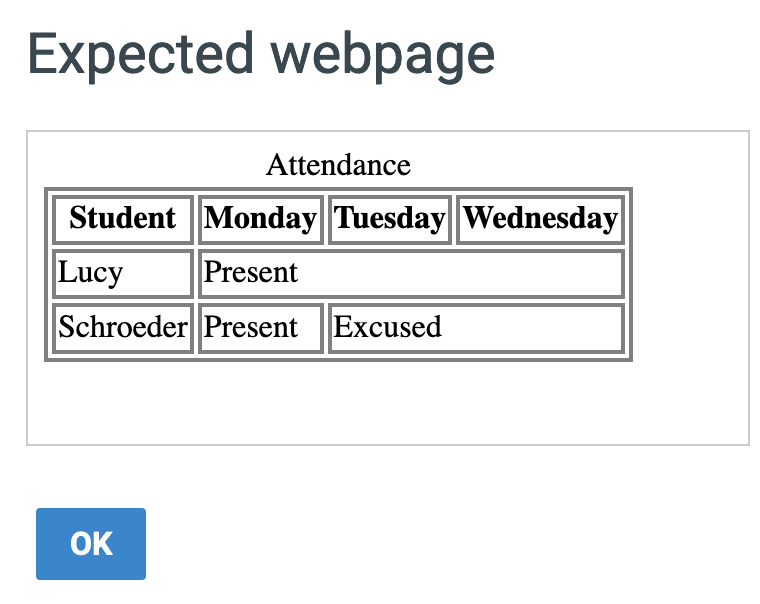Select the Monday column header
Viewport: 760px width, 604px height.
point(260,219)
